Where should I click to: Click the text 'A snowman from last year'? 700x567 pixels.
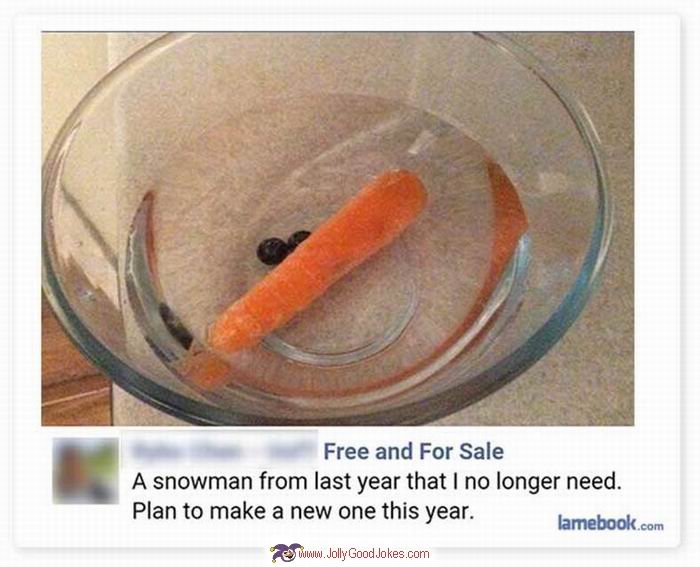tap(267, 482)
